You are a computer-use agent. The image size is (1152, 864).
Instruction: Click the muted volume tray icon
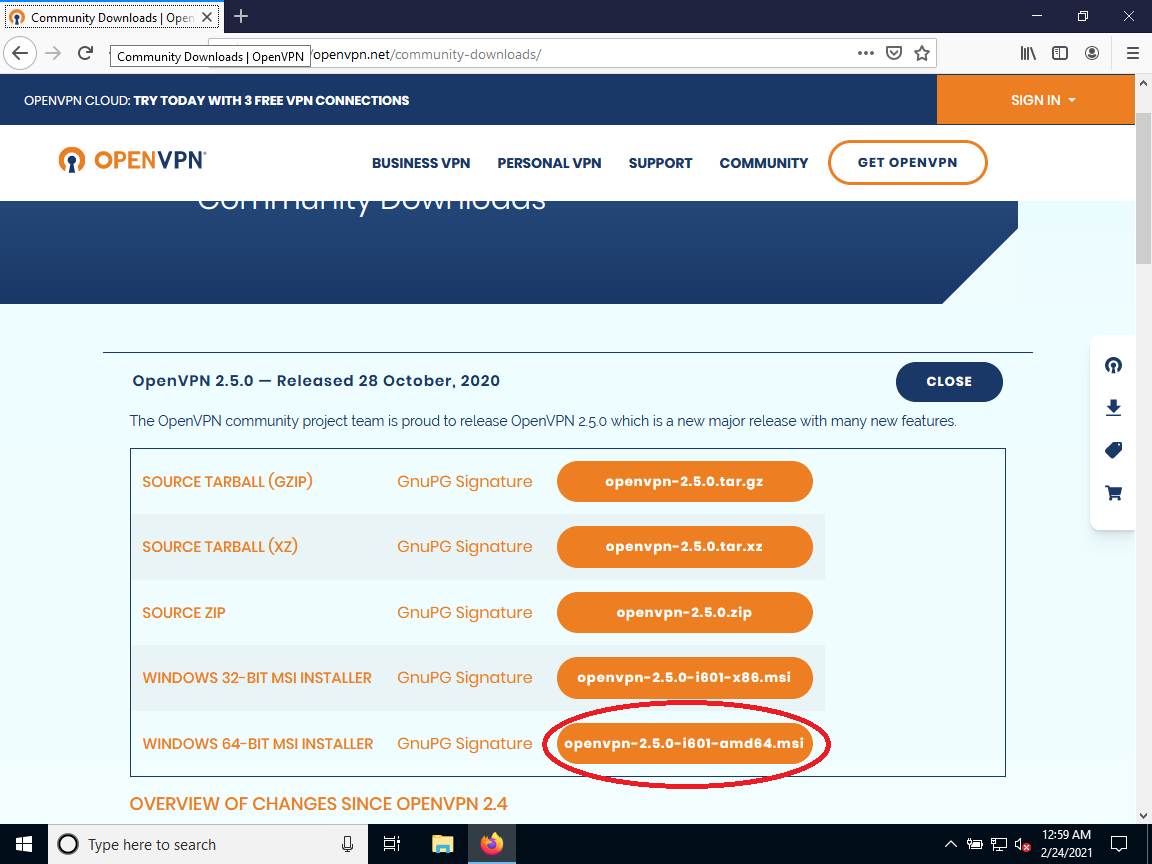[x=1022, y=844]
